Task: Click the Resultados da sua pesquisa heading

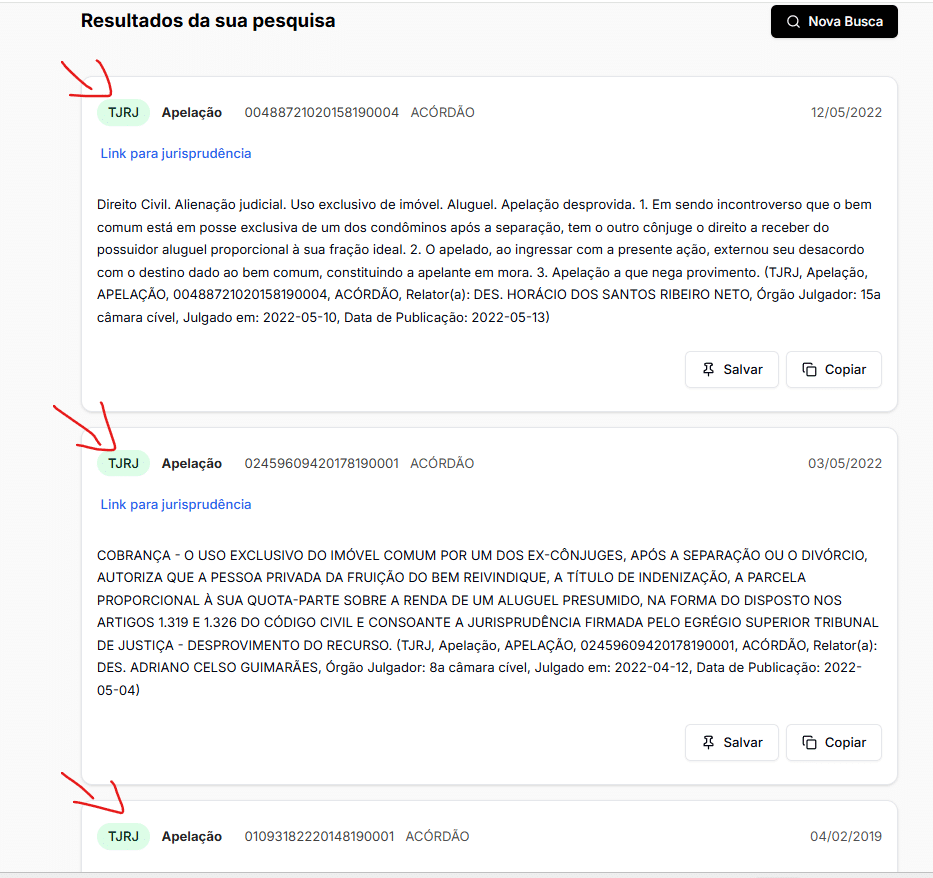Action: click(208, 21)
